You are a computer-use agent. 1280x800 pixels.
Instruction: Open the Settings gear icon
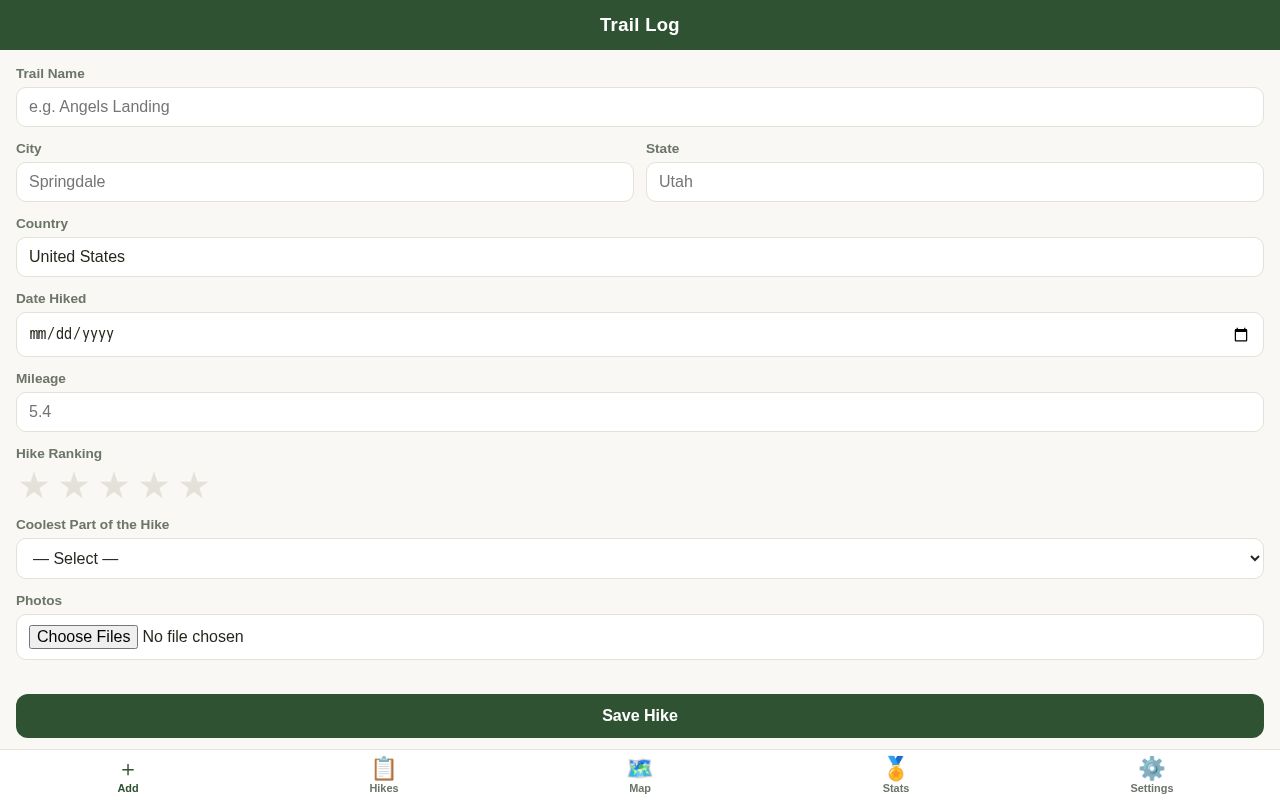(1152, 769)
